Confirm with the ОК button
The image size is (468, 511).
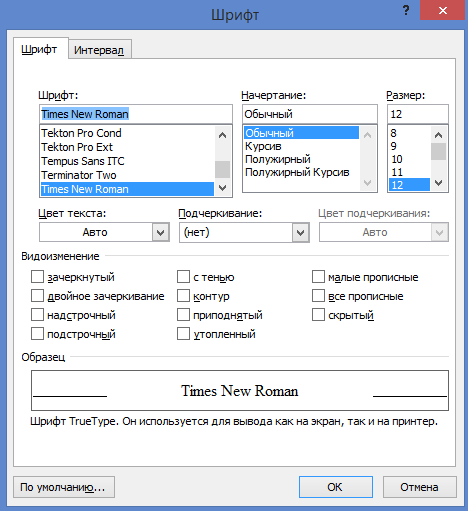click(336, 487)
